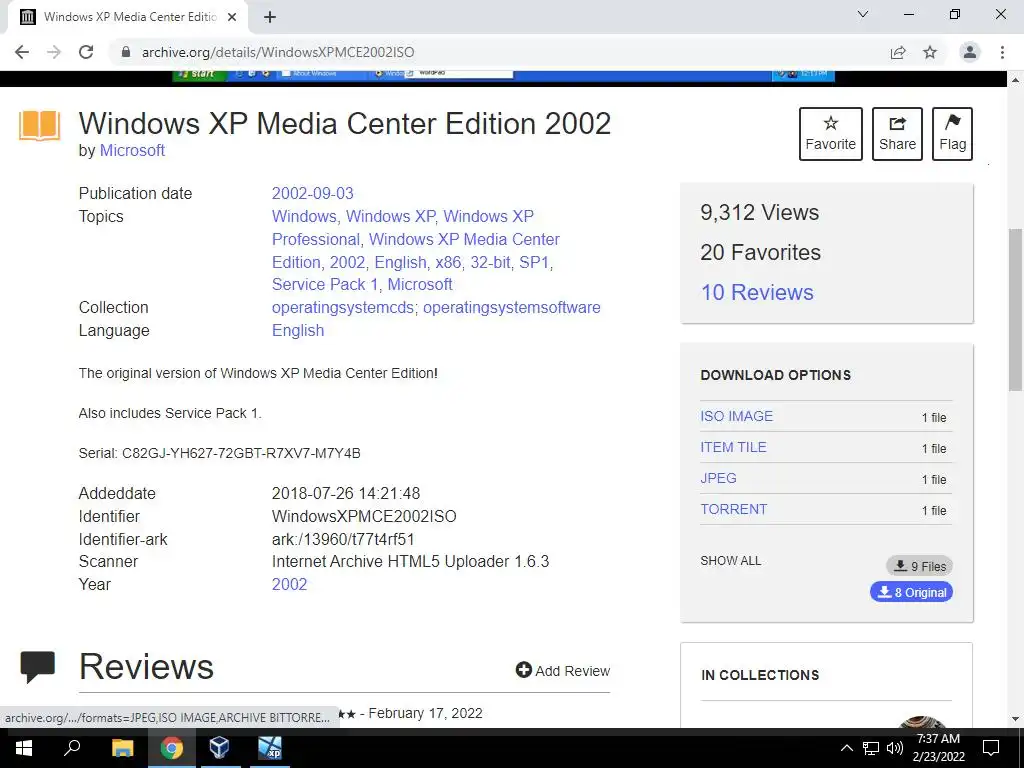Click scrollbar up arrow
This screenshot has height=768, width=1024.
coord(1016,80)
